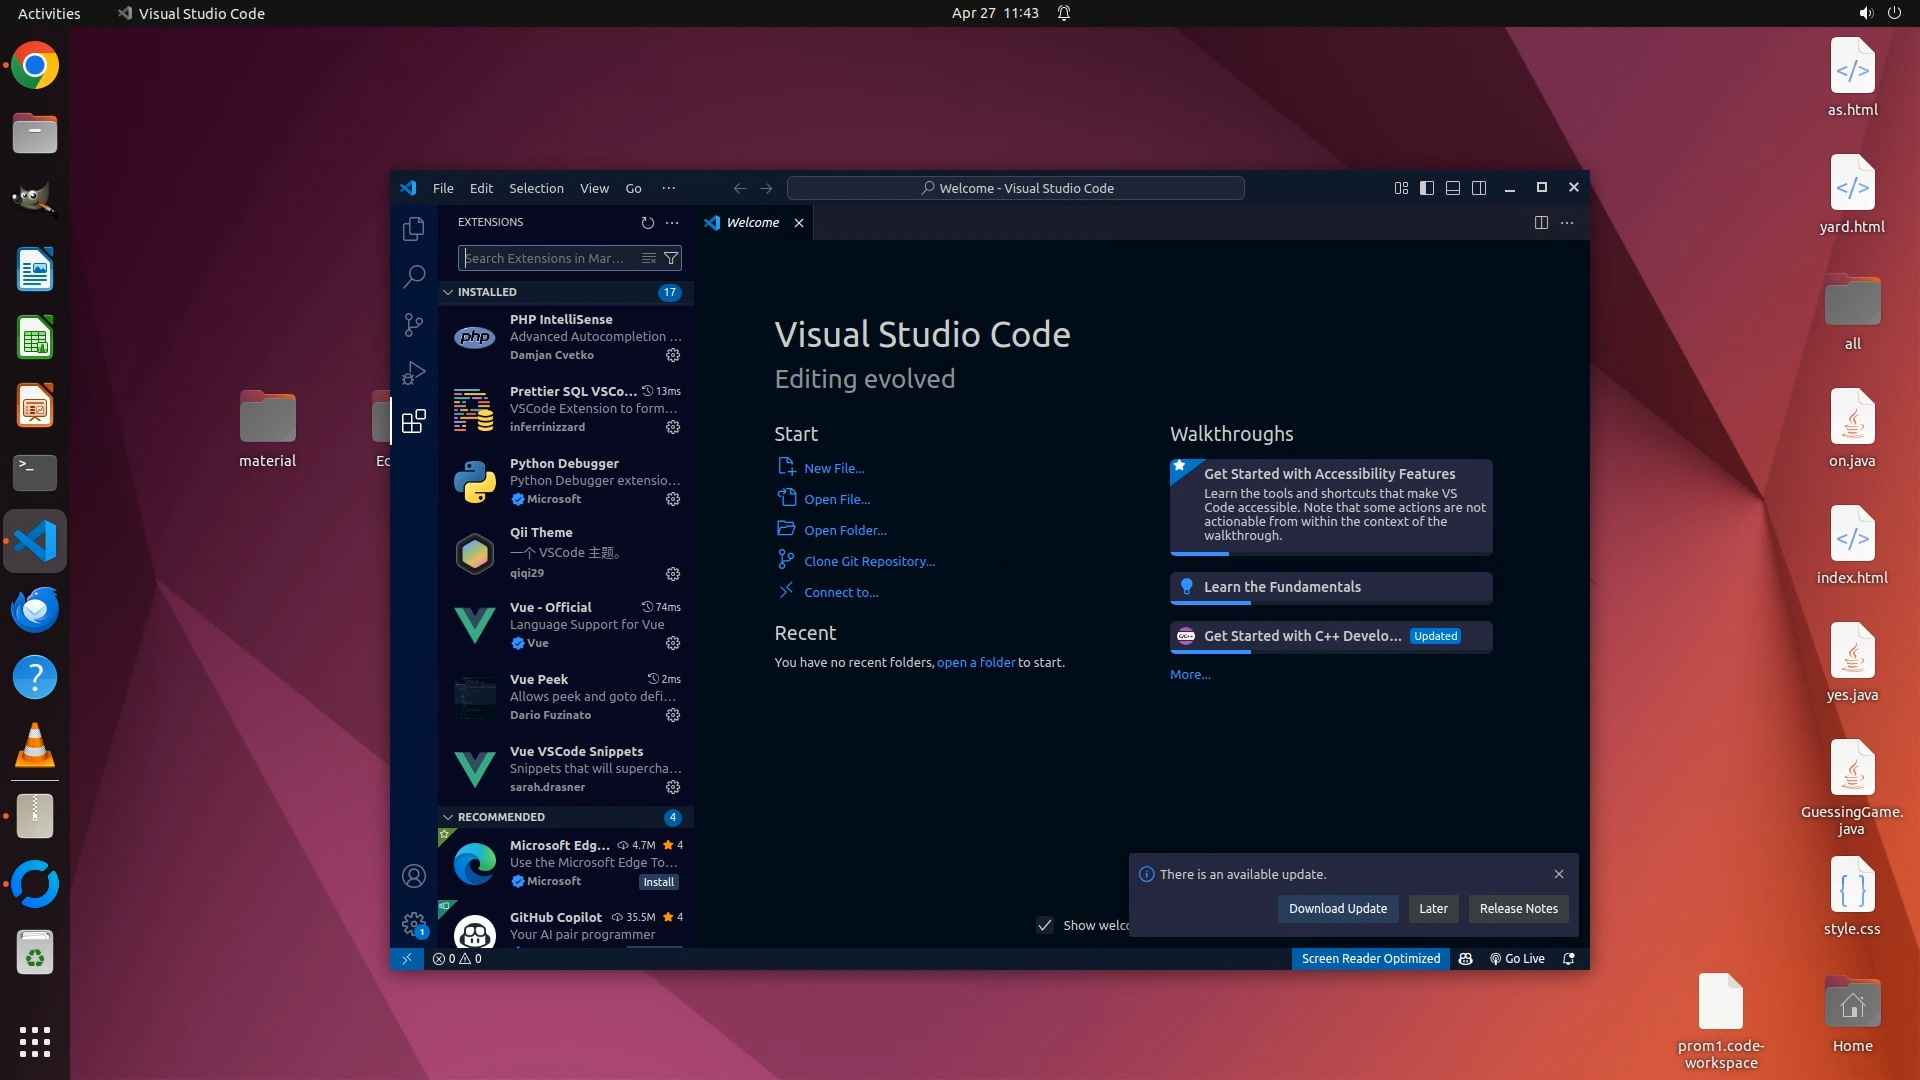
Task: Click Go Live in status bar
Action: coord(1517,958)
